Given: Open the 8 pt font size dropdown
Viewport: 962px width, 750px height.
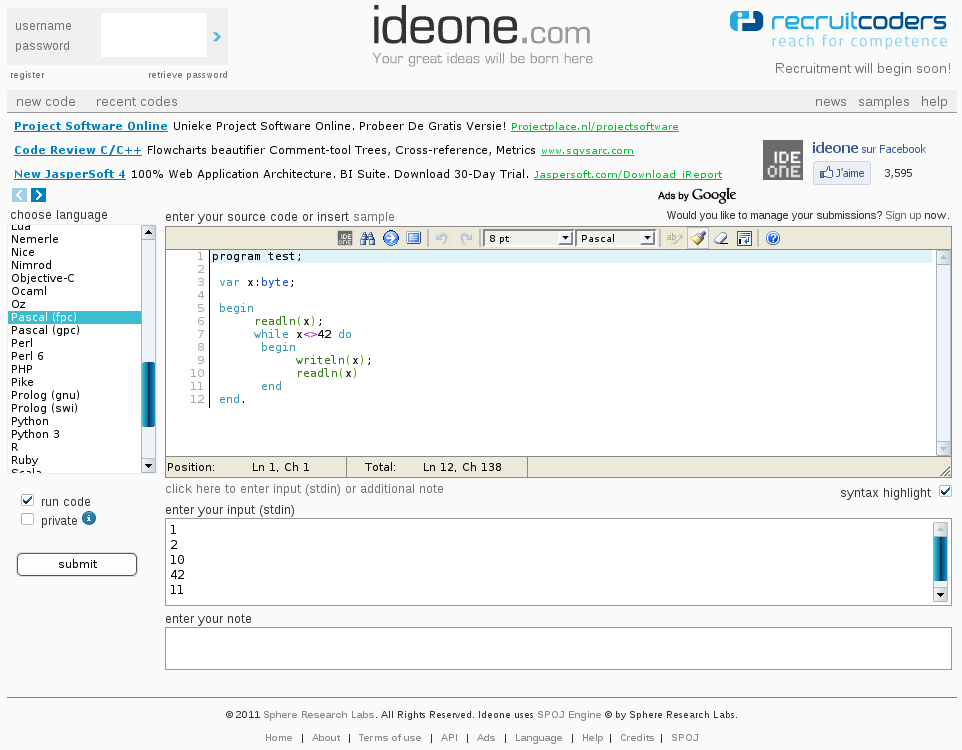Looking at the screenshot, I should [x=527, y=238].
